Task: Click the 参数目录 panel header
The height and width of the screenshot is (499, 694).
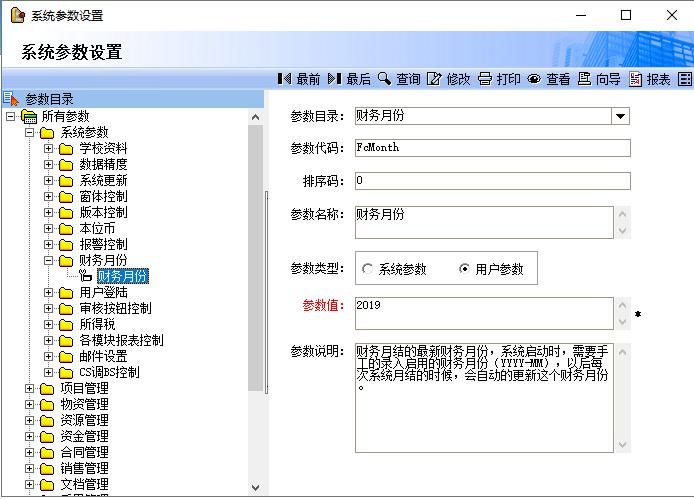Action: (x=50, y=98)
